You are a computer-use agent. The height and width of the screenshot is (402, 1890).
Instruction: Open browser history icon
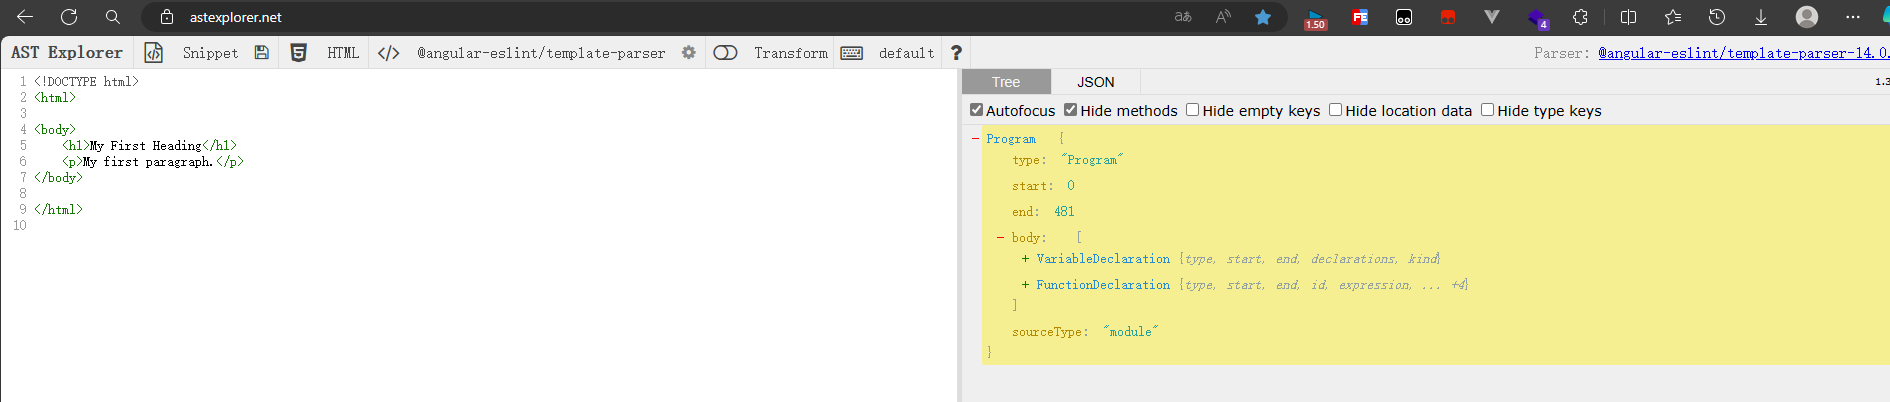tap(1717, 17)
